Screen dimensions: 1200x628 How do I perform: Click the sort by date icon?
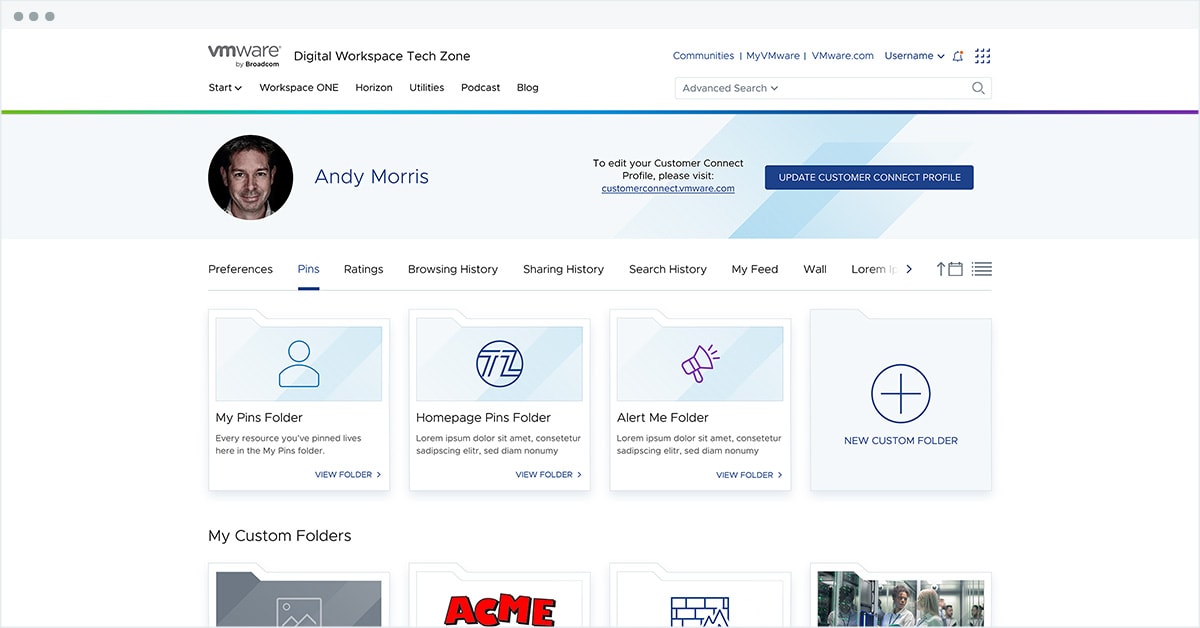coord(949,269)
